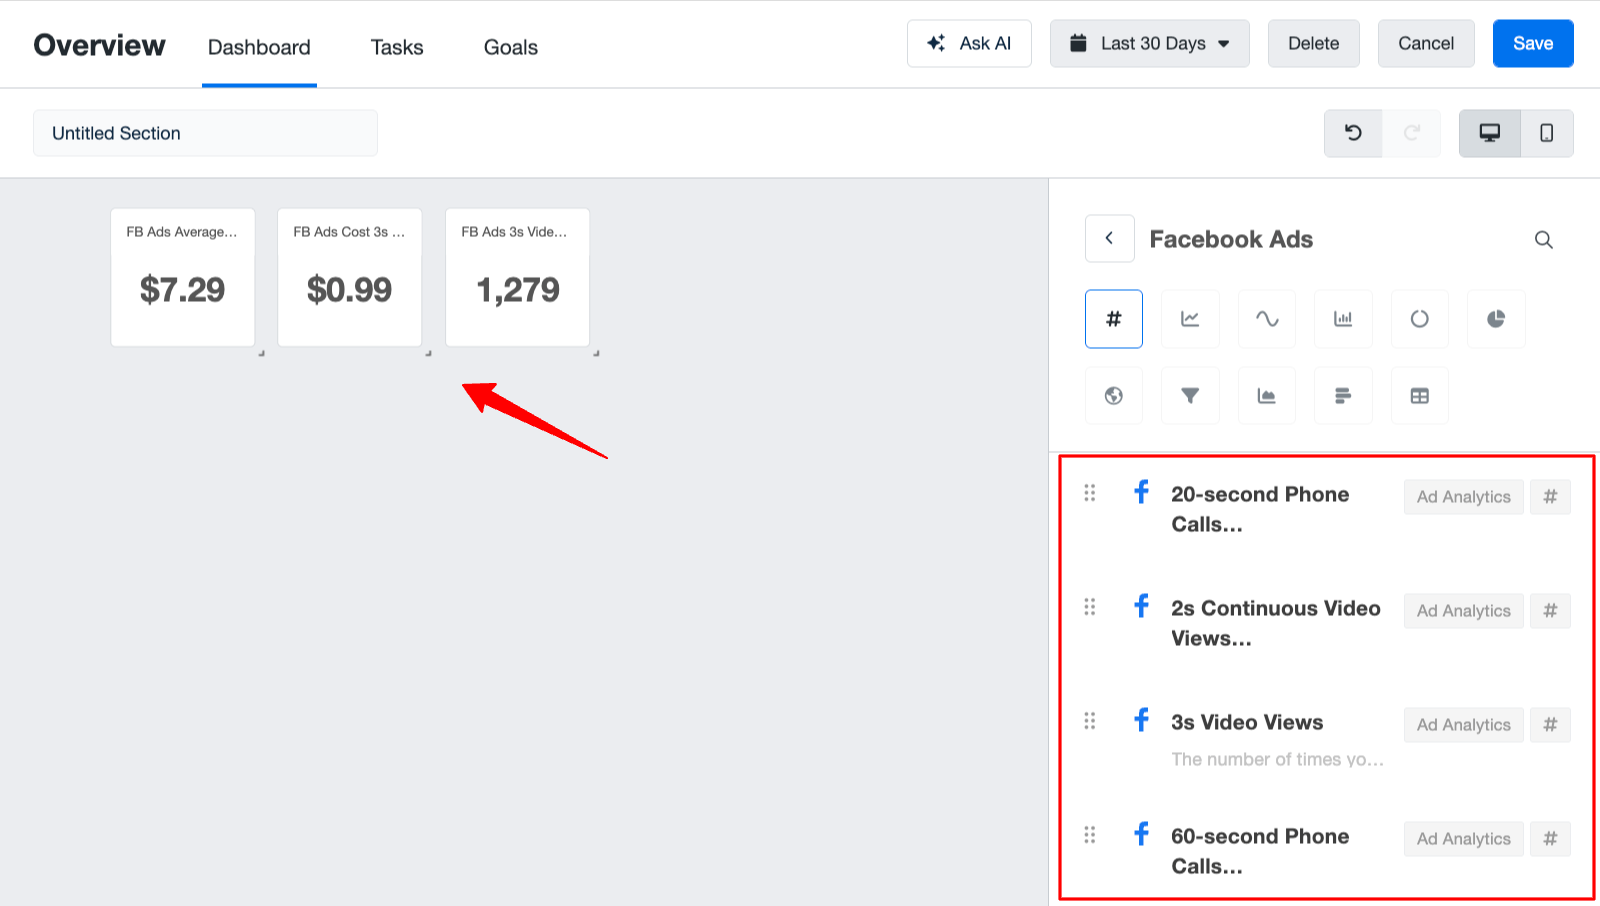Open the Ask AI assistant
Image resolution: width=1600 pixels, height=906 pixels.
(x=968, y=43)
